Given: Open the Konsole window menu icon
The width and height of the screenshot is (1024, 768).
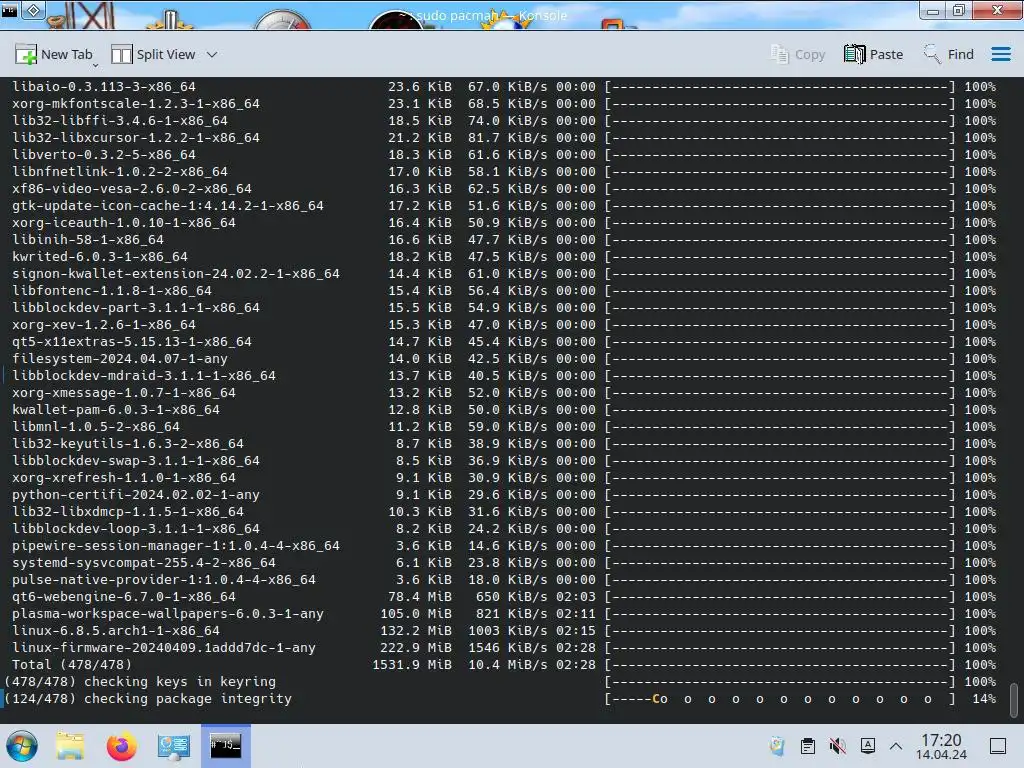Looking at the screenshot, I should tap(9, 10).
